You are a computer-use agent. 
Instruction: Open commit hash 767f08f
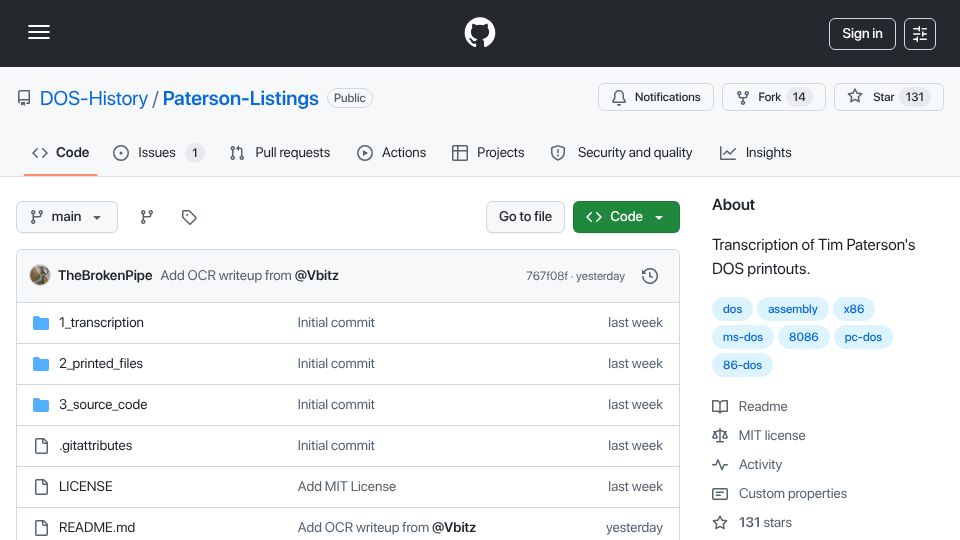[547, 276]
